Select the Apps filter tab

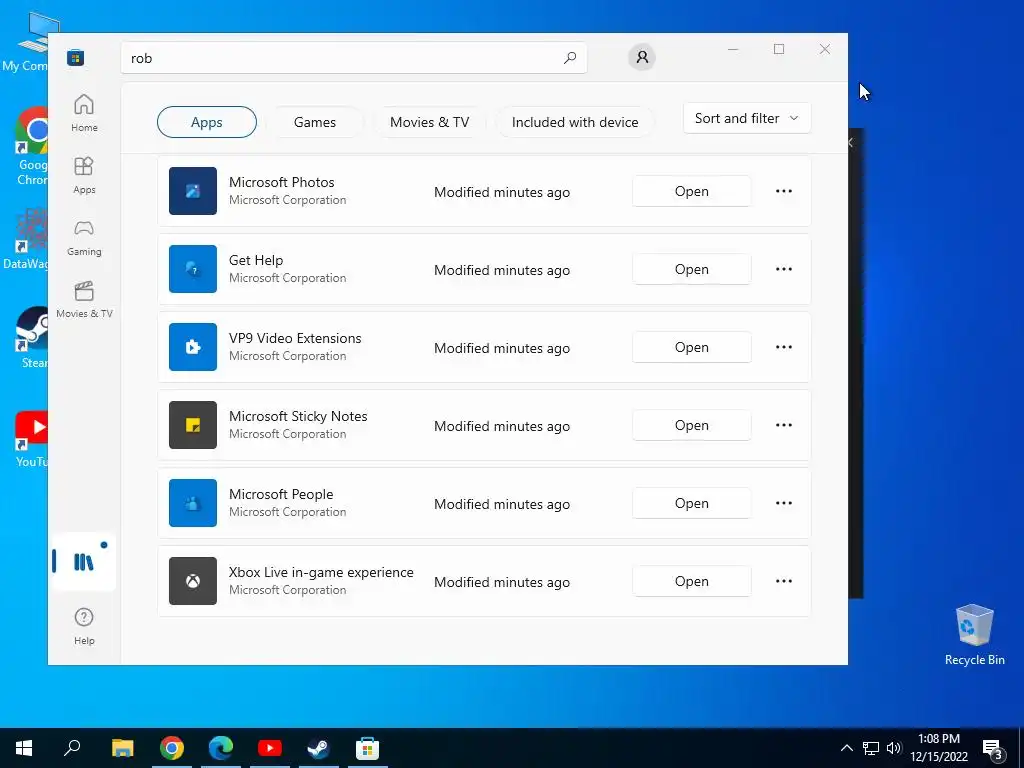pos(207,122)
